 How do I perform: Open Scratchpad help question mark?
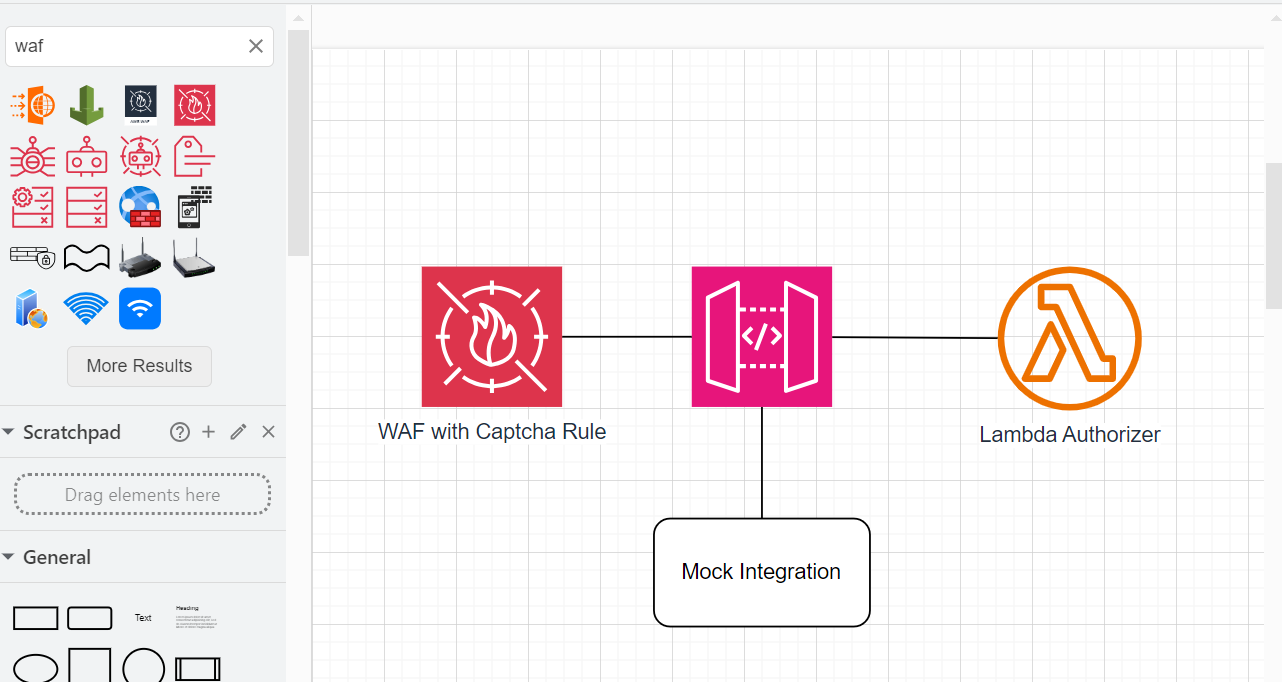[180, 432]
